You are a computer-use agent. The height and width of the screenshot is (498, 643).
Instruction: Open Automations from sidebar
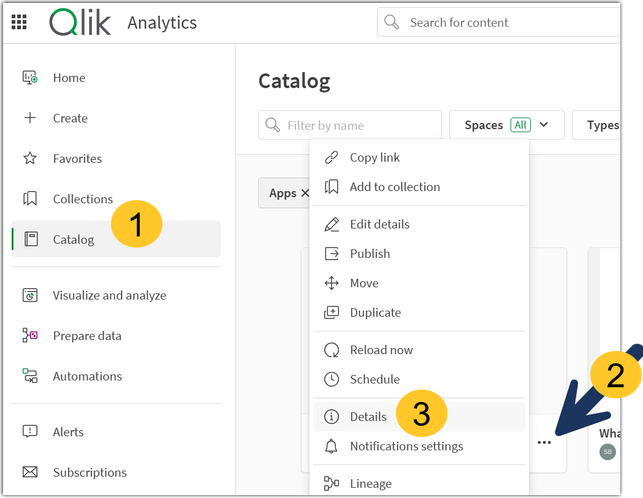click(x=87, y=376)
